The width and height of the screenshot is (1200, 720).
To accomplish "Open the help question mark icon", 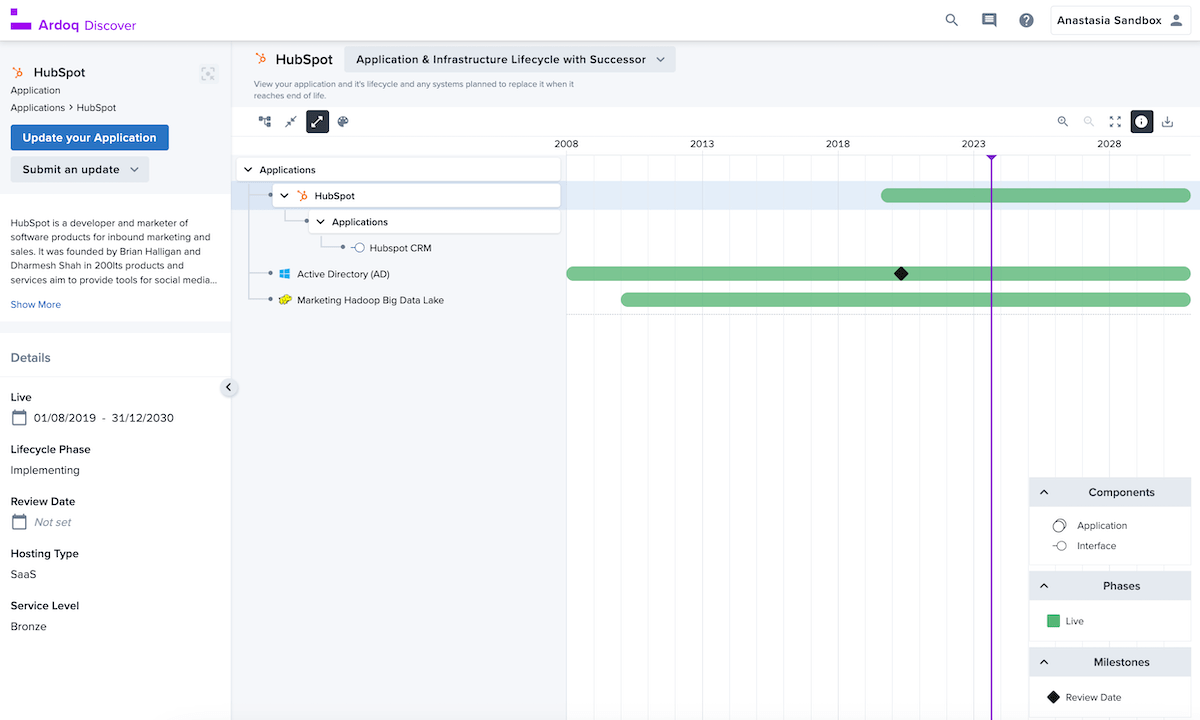I will (x=1026, y=20).
